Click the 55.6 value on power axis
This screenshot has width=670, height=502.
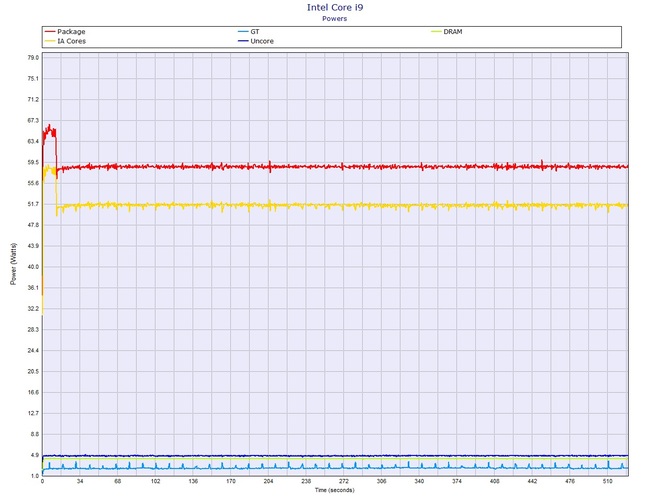[x=33, y=183]
